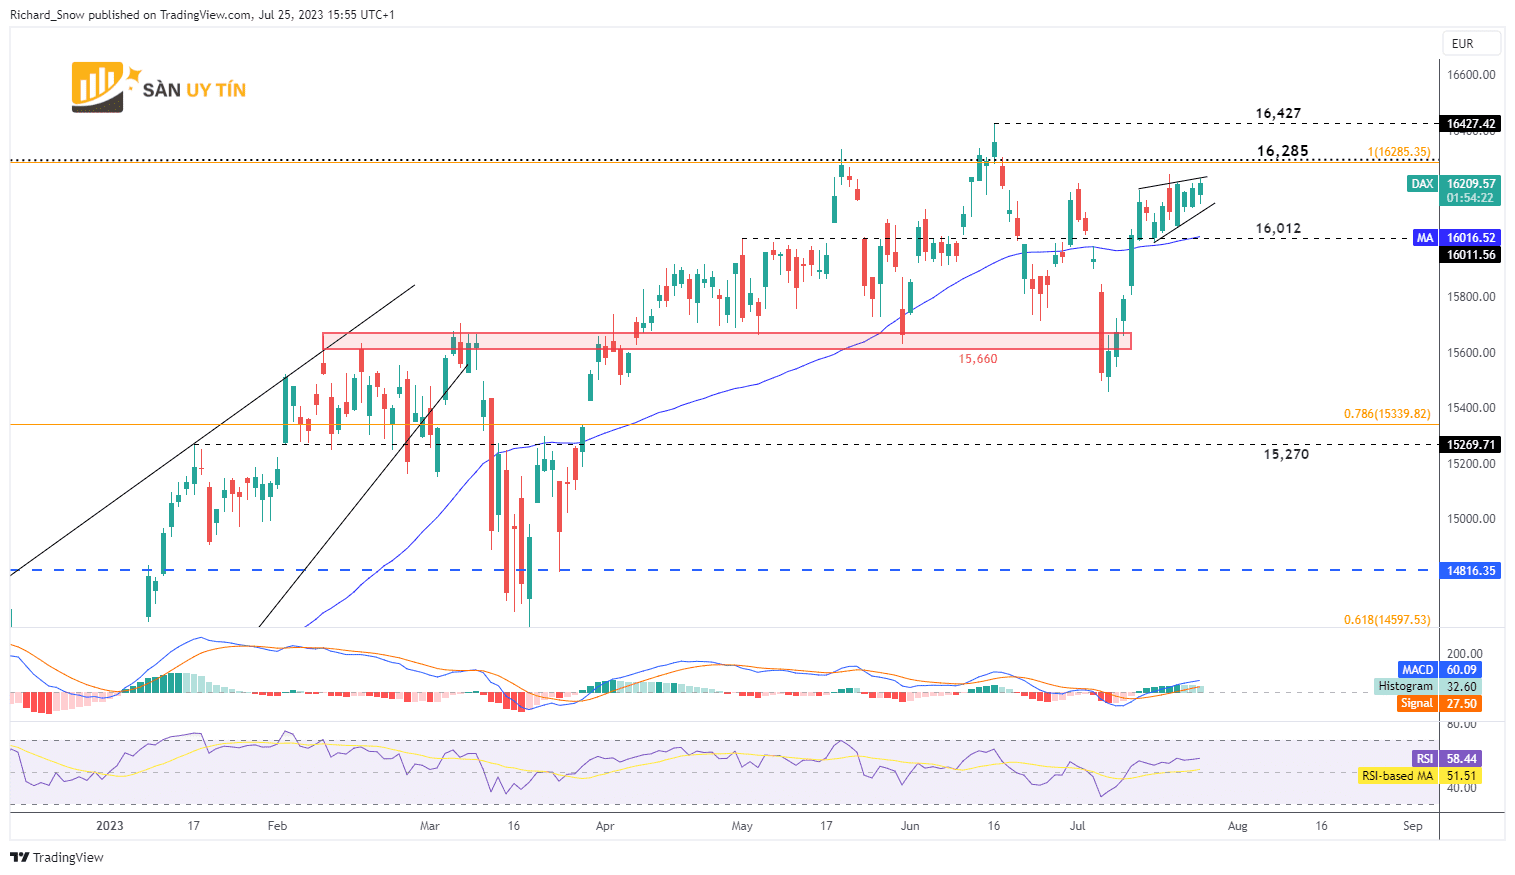Select the 16016.52 moving average value
Image resolution: width=1515 pixels, height=875 pixels.
click(1471, 238)
